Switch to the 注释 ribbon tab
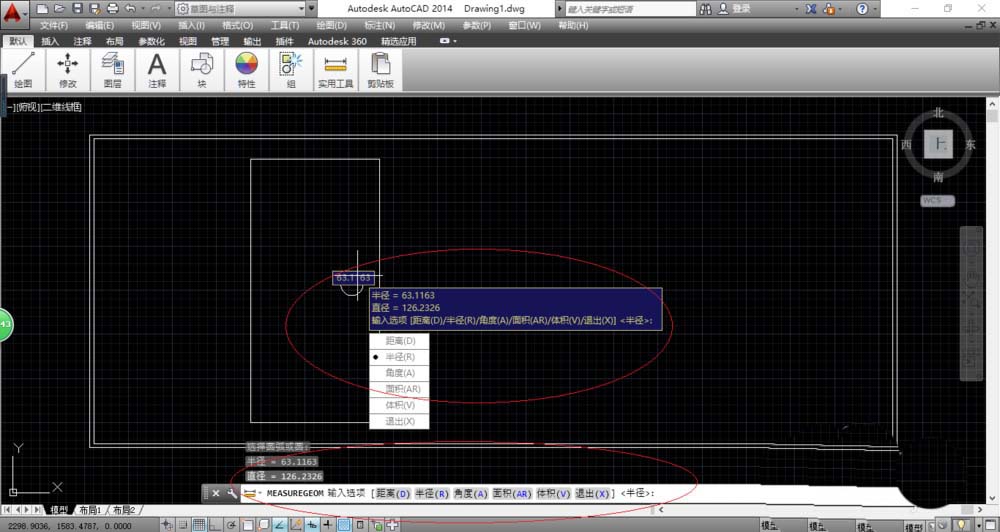The image size is (1000, 532). coord(82,41)
